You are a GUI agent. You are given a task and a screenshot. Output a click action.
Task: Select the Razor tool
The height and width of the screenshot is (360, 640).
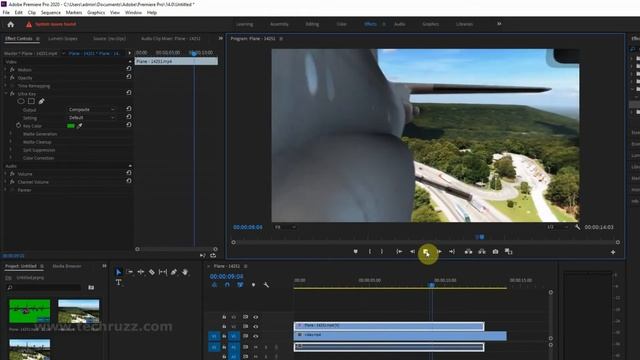coord(152,272)
